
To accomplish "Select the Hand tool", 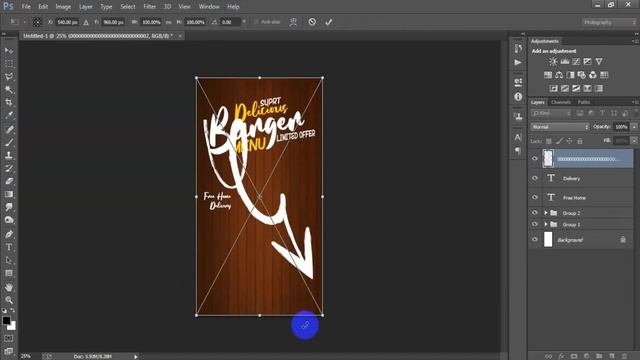I will click(9, 287).
